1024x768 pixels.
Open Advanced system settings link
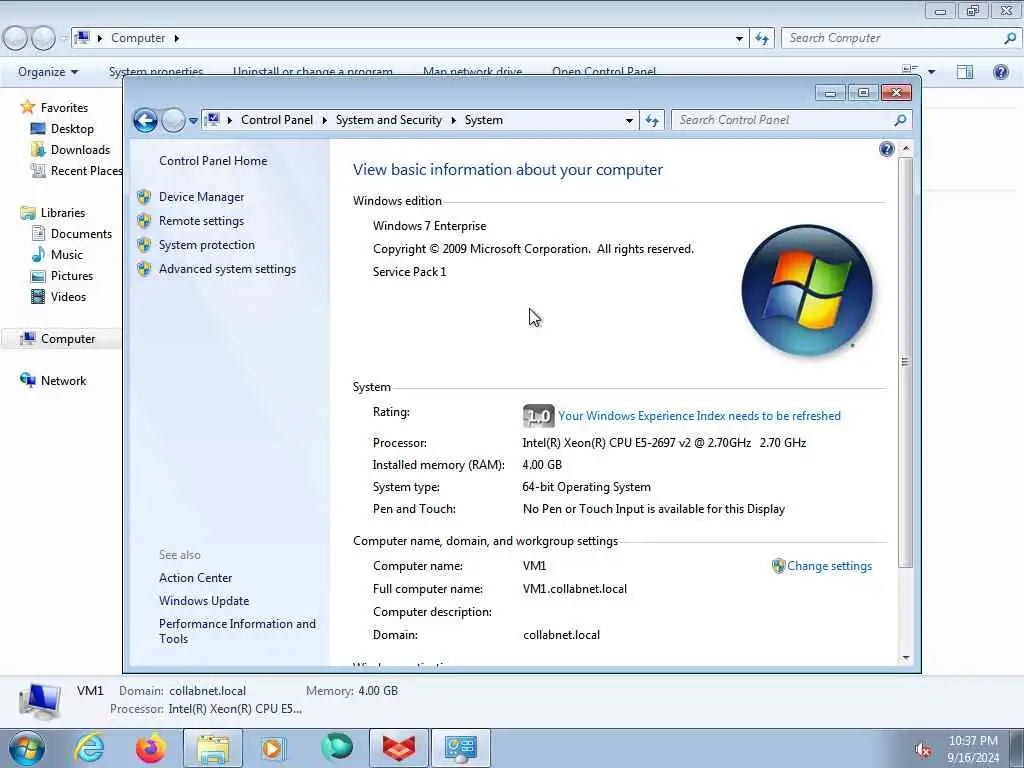click(227, 269)
